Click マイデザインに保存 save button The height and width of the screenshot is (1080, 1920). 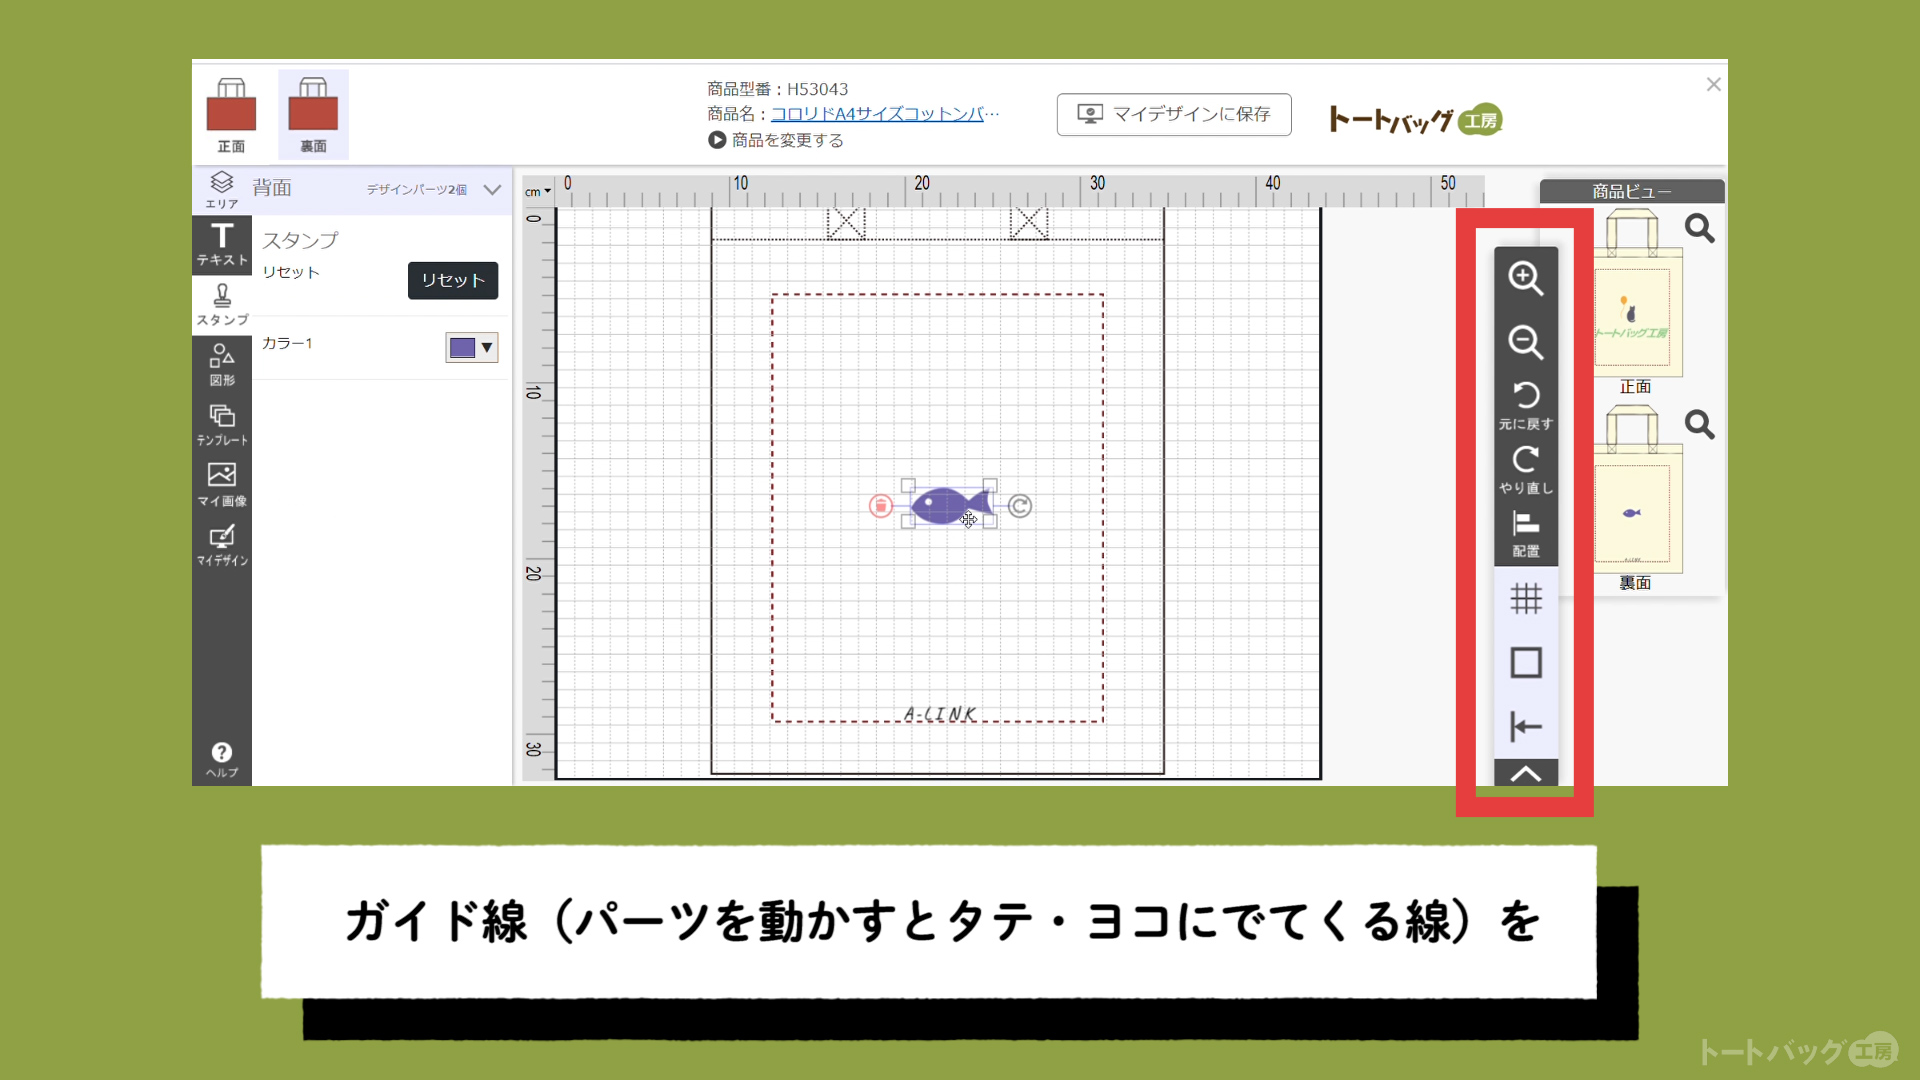tap(1174, 114)
